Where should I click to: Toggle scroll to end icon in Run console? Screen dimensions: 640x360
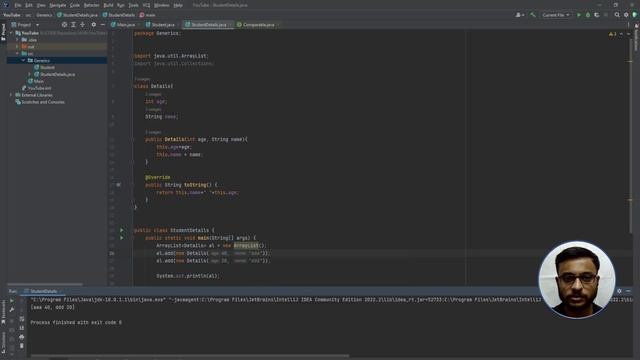click(22, 328)
